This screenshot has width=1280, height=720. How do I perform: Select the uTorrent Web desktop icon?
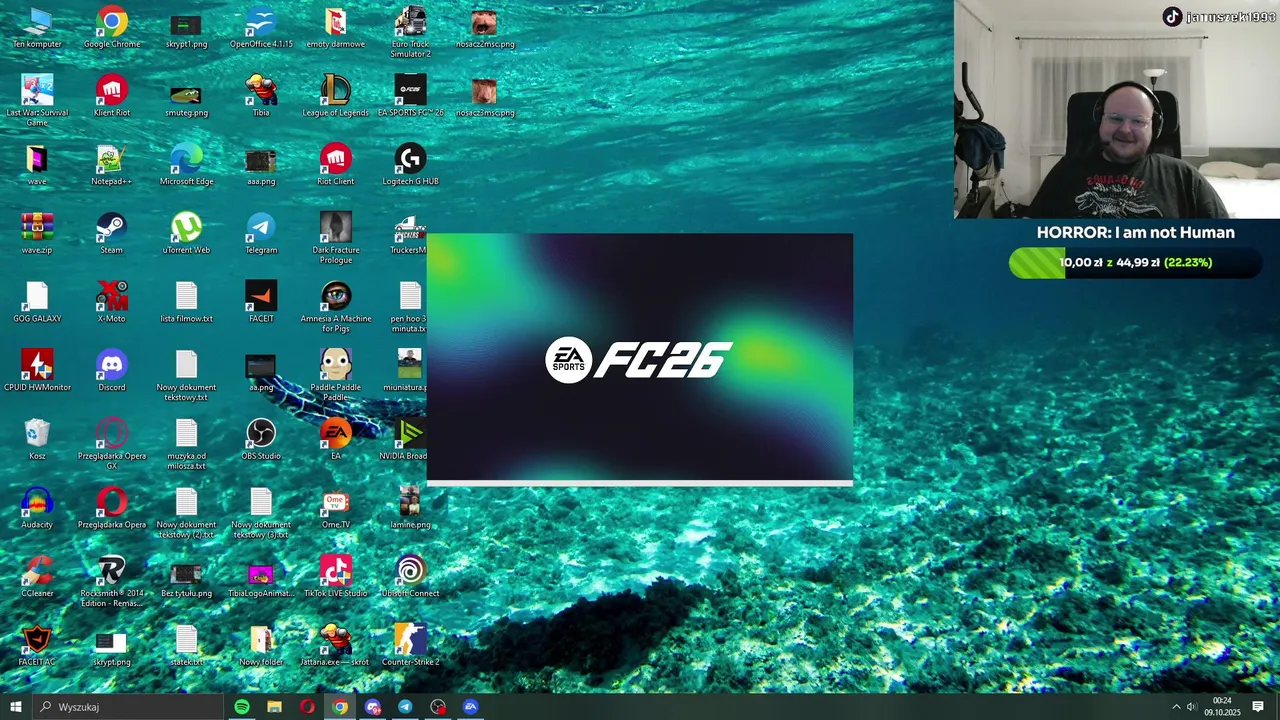186,234
